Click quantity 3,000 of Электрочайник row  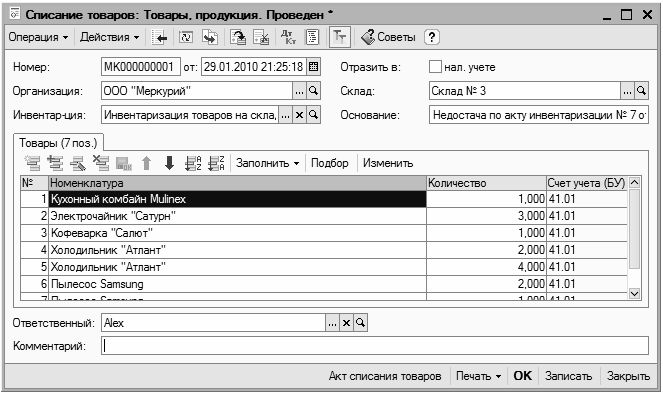point(486,216)
